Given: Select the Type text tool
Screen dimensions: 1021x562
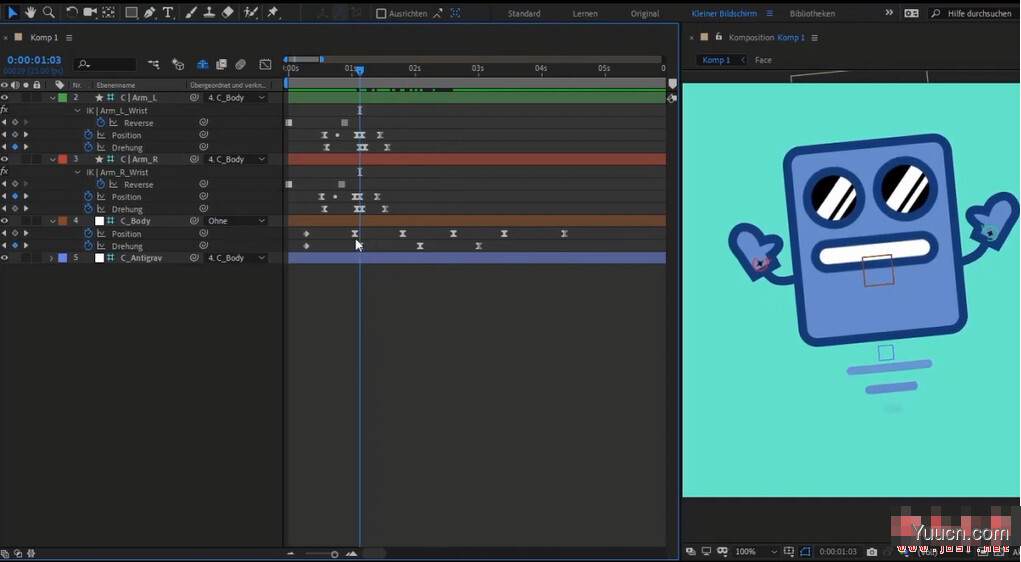Looking at the screenshot, I should (x=168, y=12).
